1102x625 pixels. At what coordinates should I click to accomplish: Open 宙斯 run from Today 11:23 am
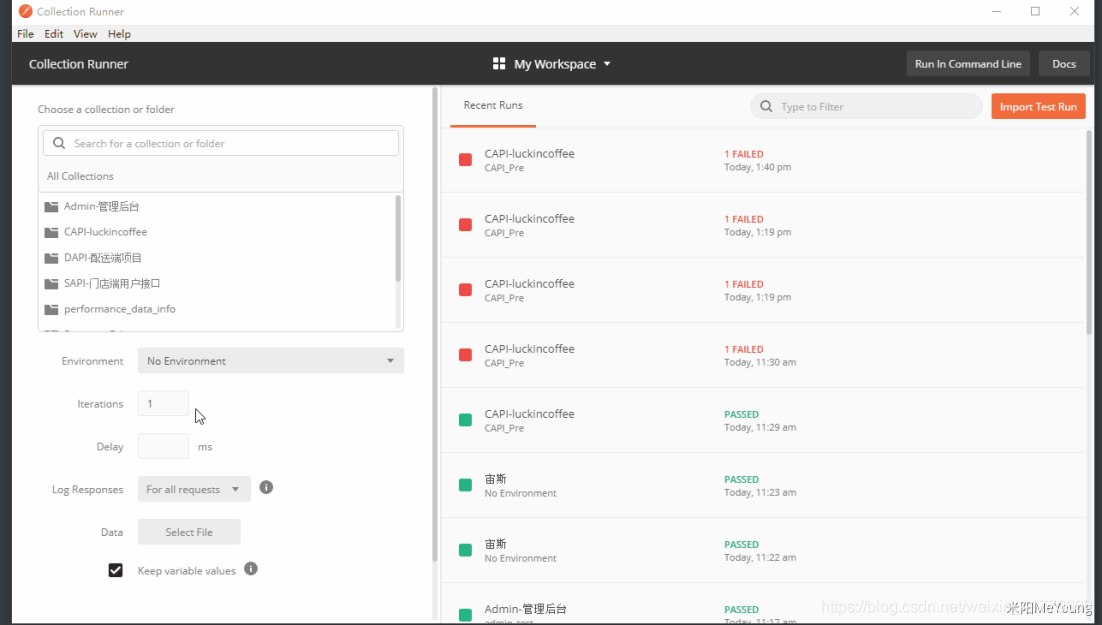pyautogui.click(x=763, y=485)
